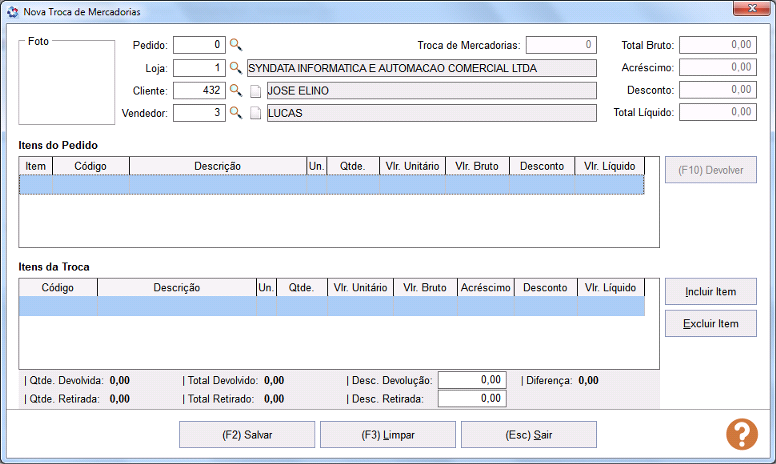Click the LUCAS vendor name field

pos(432,113)
